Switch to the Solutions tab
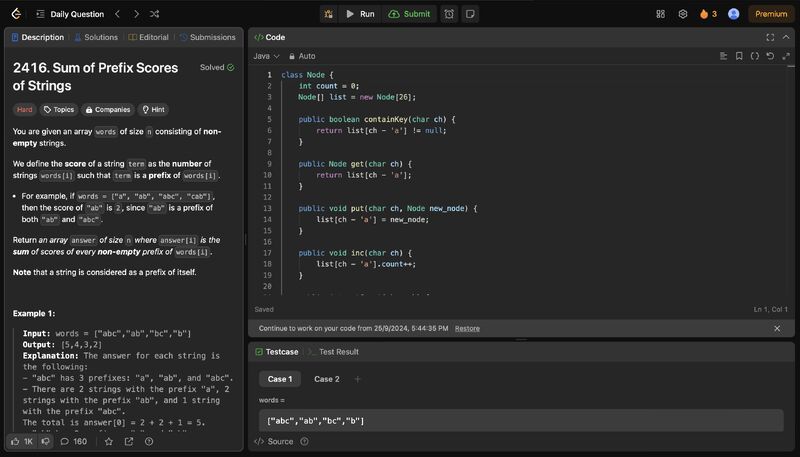The image size is (800, 457). click(96, 37)
